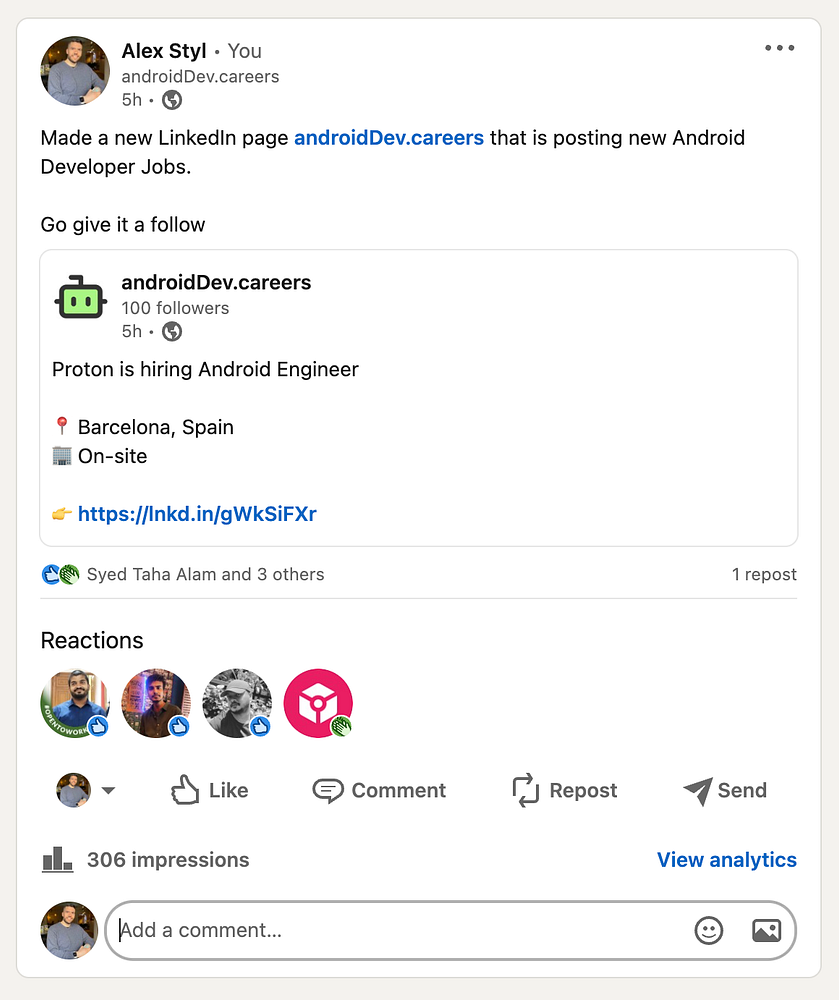Click View analytics

tap(726, 860)
